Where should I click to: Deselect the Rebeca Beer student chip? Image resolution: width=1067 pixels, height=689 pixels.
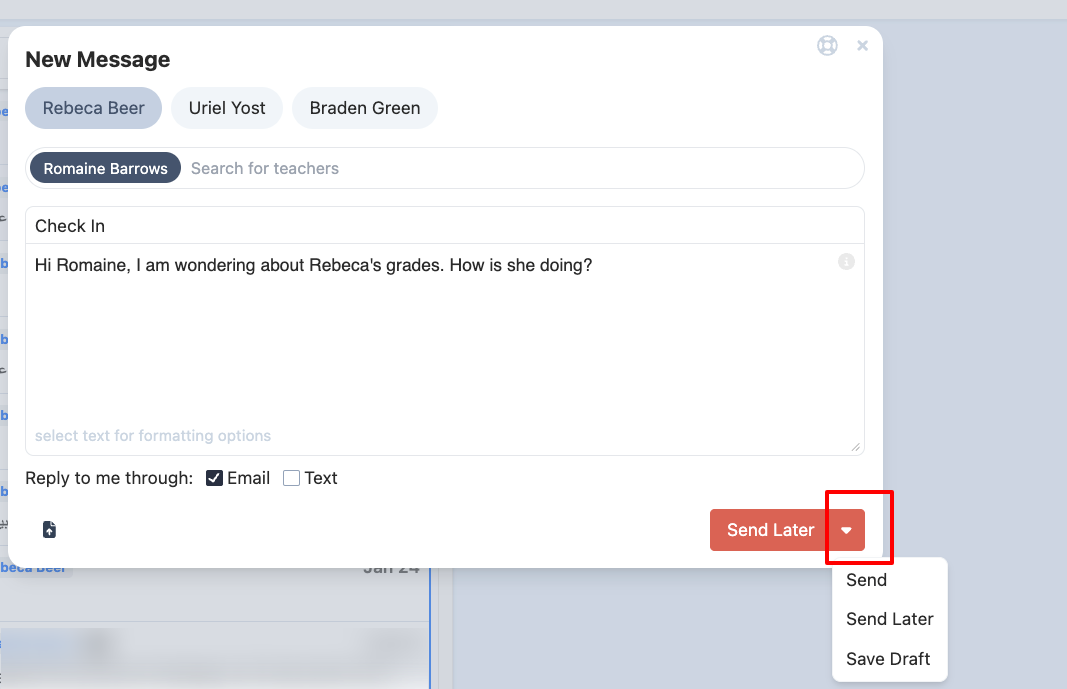tap(93, 107)
